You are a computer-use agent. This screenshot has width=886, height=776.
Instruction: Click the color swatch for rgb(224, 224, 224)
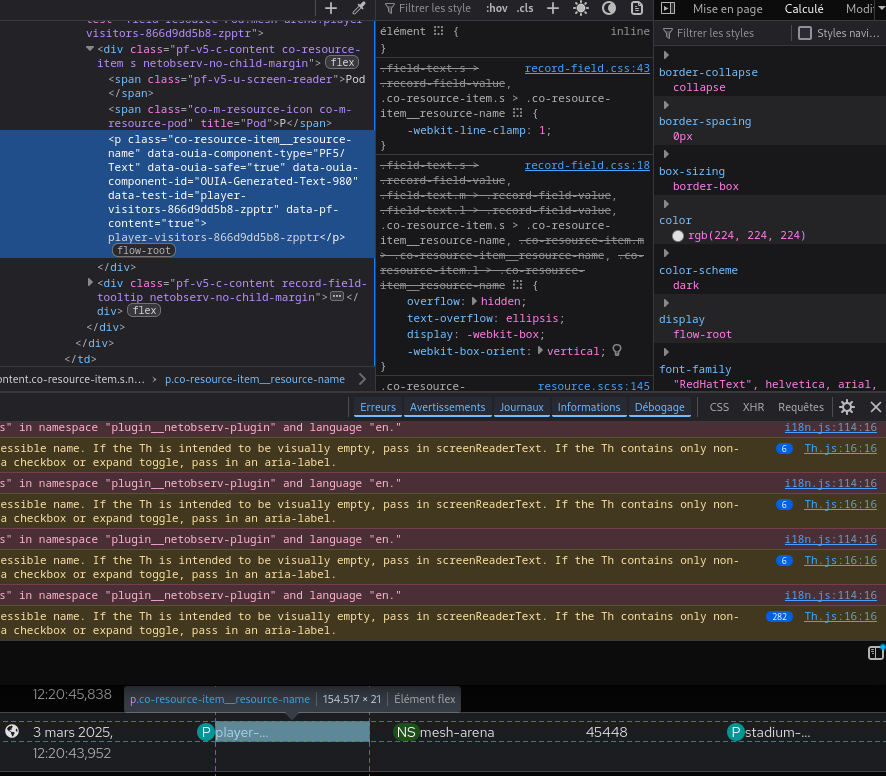(x=678, y=236)
